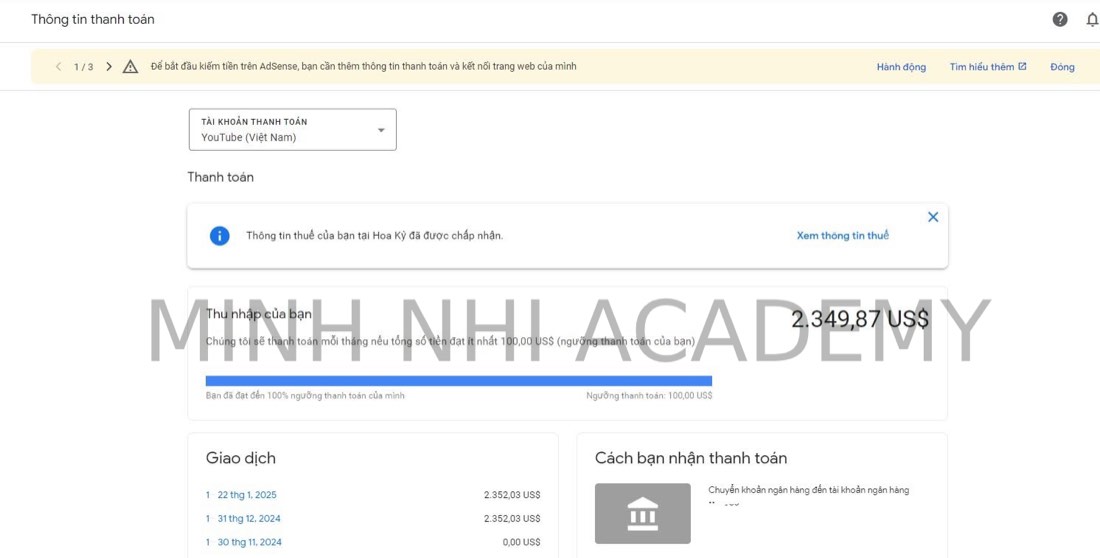Click the bank building icon thumbnail
Screen dimensions: 1100x558
pos(643,513)
